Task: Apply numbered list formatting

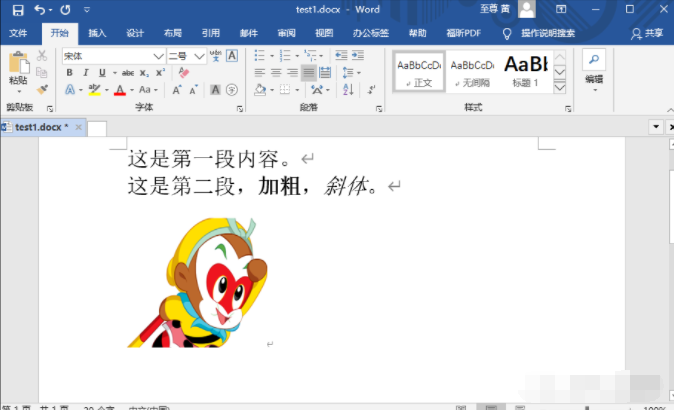Action: (285, 55)
